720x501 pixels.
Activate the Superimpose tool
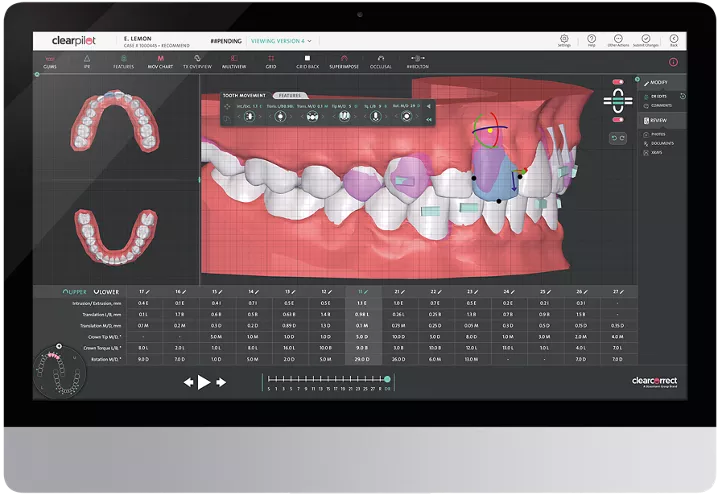click(344, 62)
